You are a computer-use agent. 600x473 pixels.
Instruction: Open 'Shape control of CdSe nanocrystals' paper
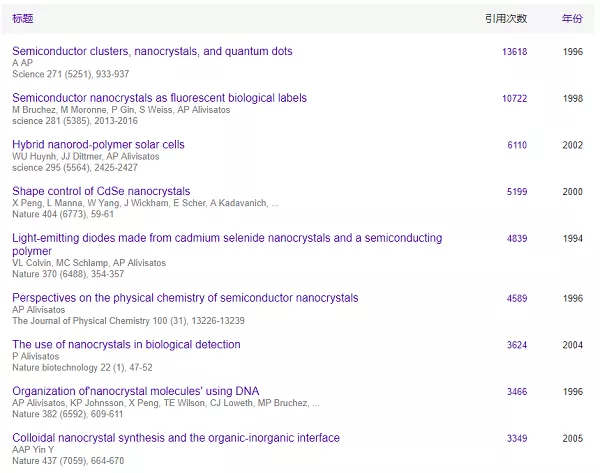pos(100,191)
